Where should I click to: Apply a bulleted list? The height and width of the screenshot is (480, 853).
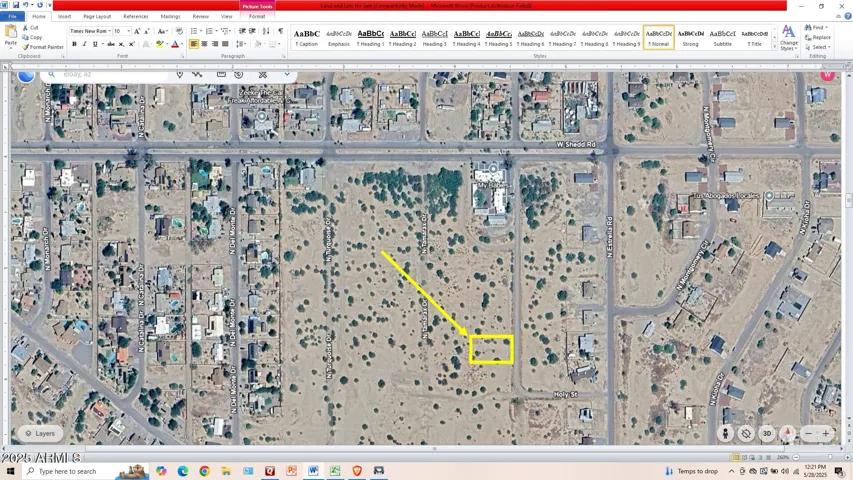pos(195,31)
